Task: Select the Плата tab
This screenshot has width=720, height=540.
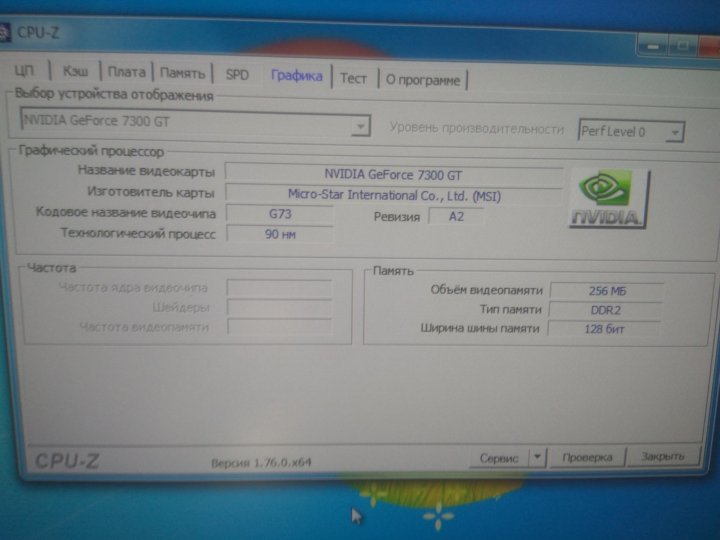Action: [127, 73]
